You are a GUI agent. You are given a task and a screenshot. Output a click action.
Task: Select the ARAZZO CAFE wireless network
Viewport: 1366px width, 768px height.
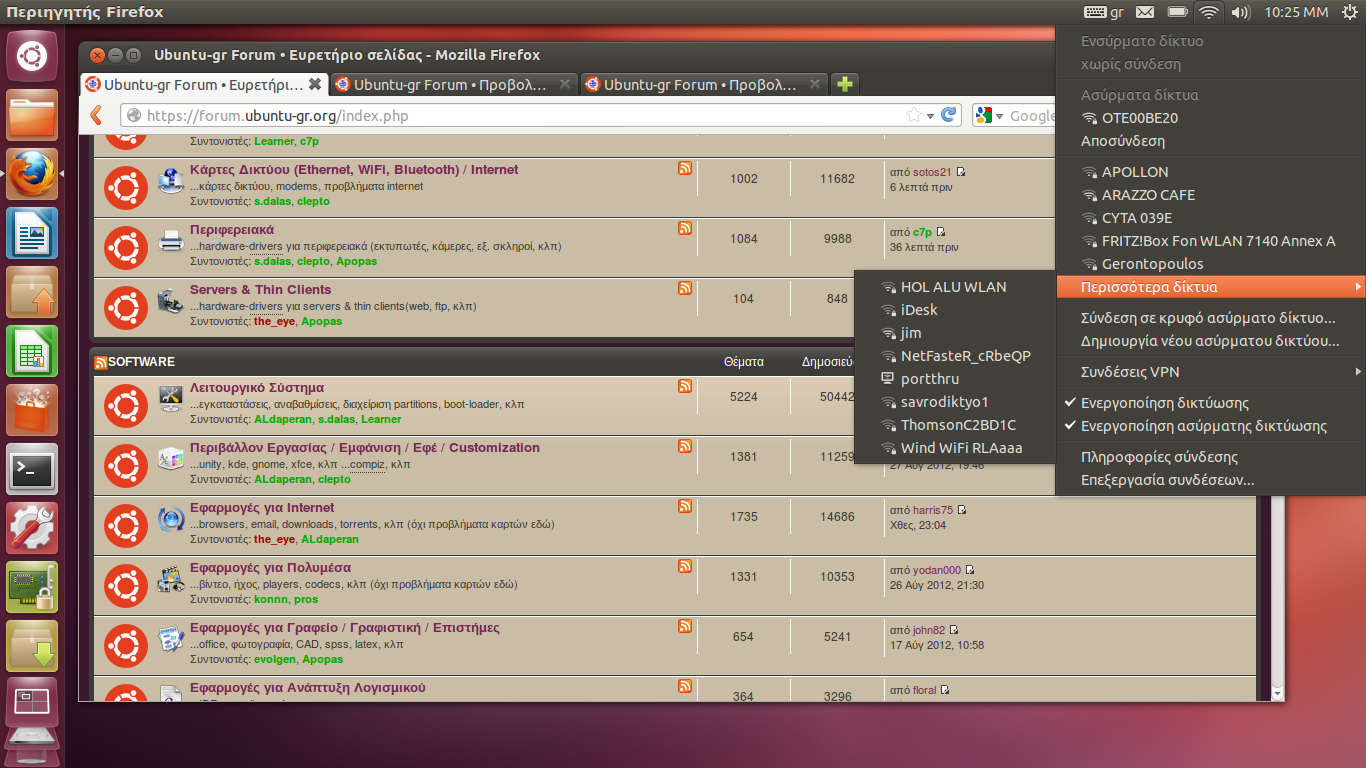coord(1148,195)
